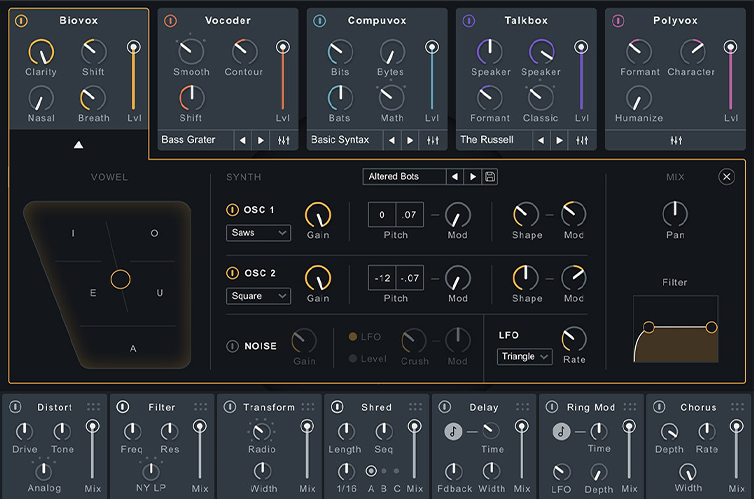
Task: Select Shred pattern C
Action: [396, 471]
